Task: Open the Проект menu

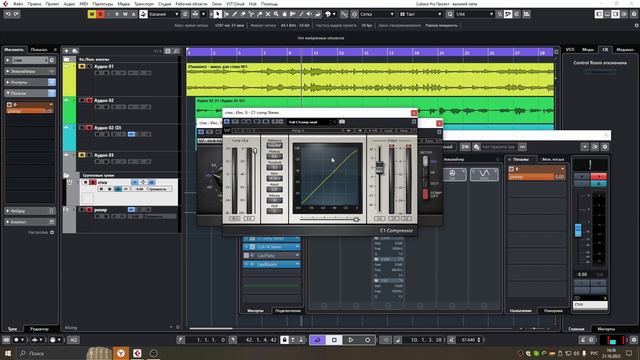Action: tap(52, 4)
